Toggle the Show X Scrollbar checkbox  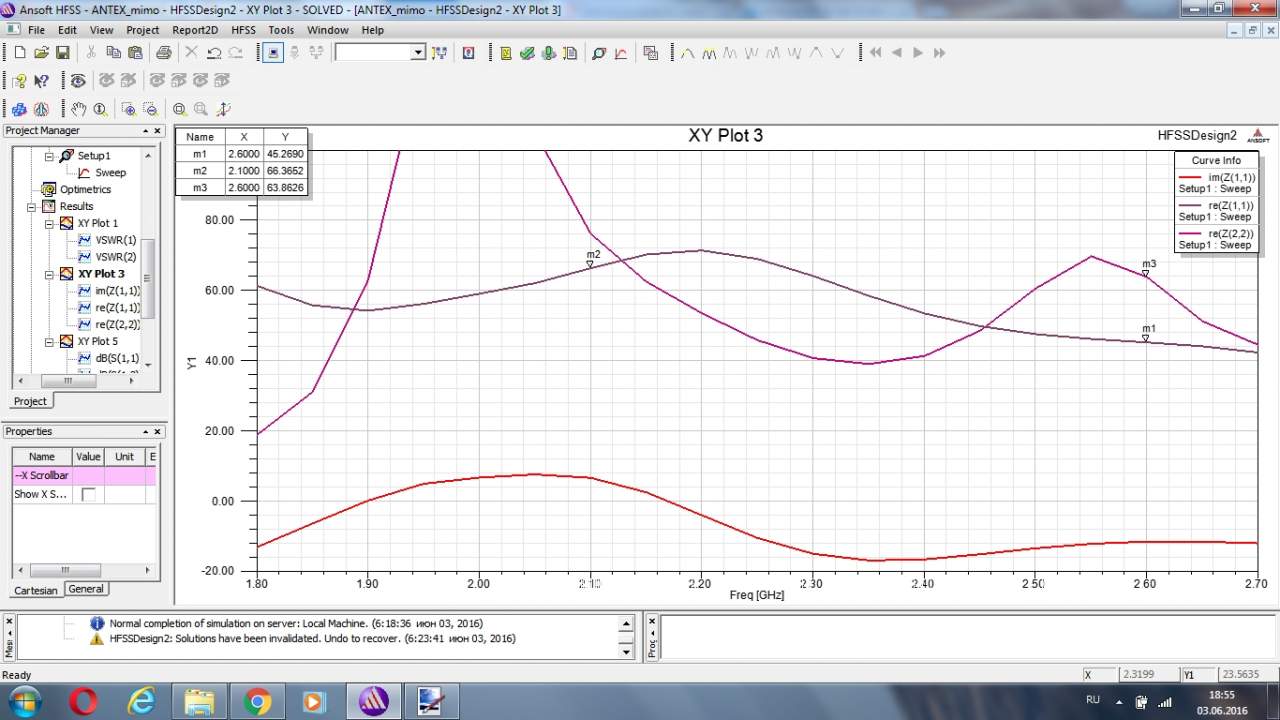tap(88, 495)
